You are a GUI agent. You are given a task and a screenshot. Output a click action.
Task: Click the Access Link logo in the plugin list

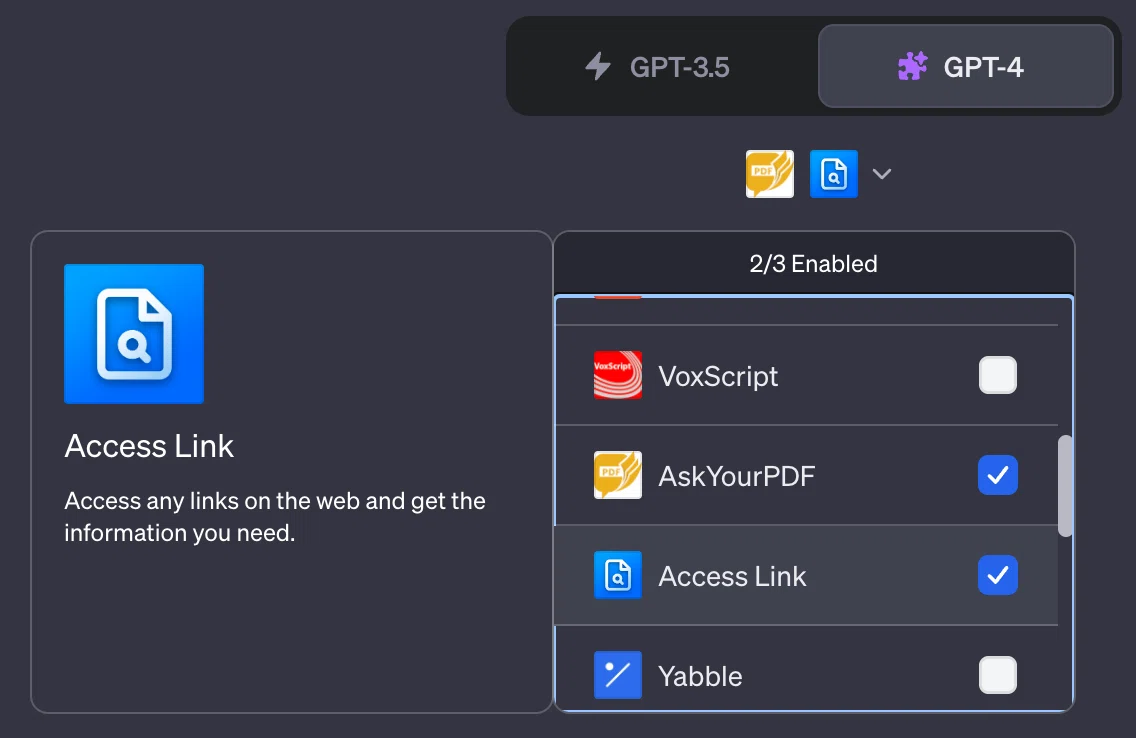(618, 575)
